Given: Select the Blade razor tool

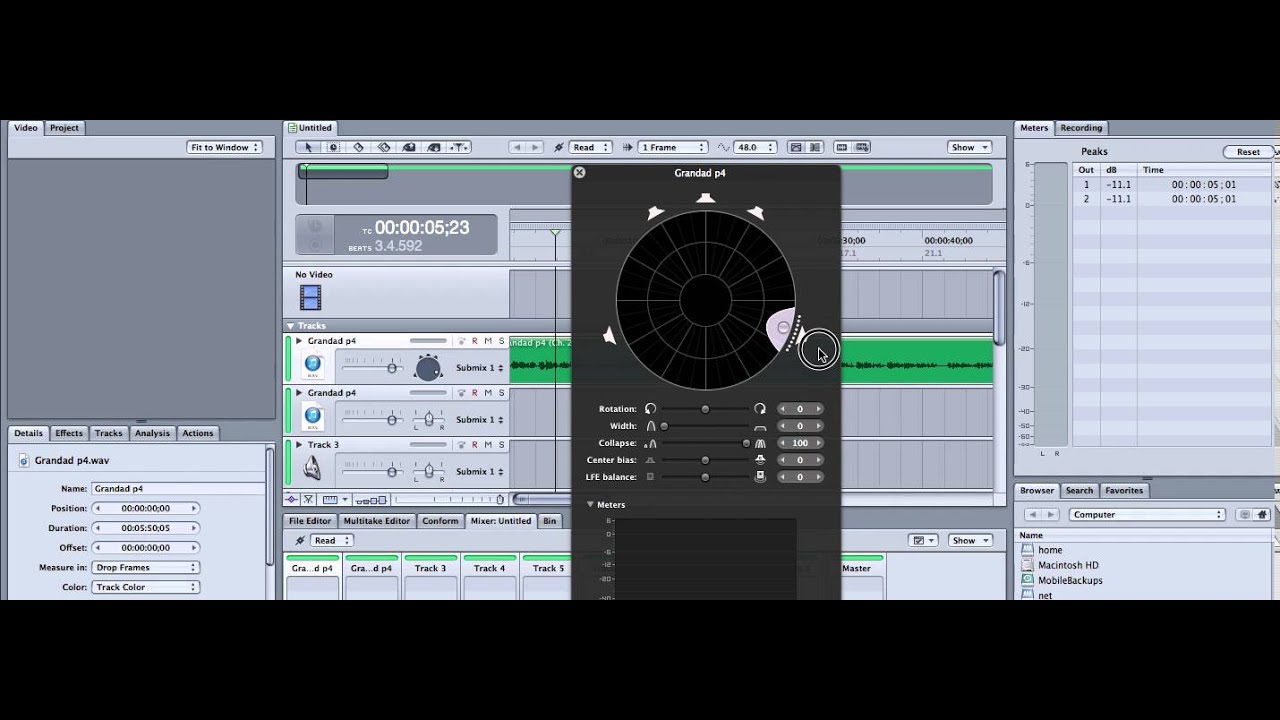Looking at the screenshot, I should 358,147.
